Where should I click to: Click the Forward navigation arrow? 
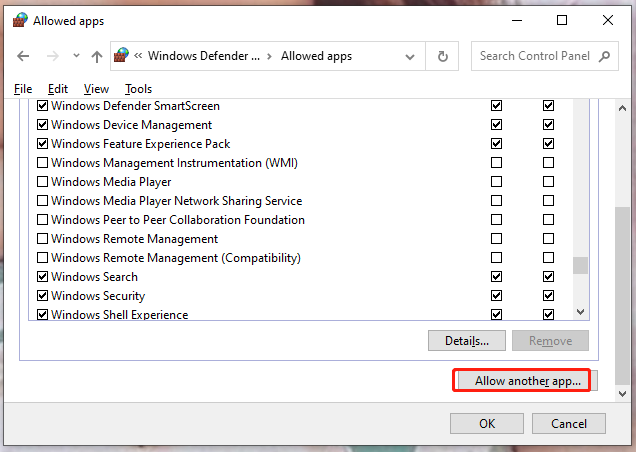click(50, 57)
